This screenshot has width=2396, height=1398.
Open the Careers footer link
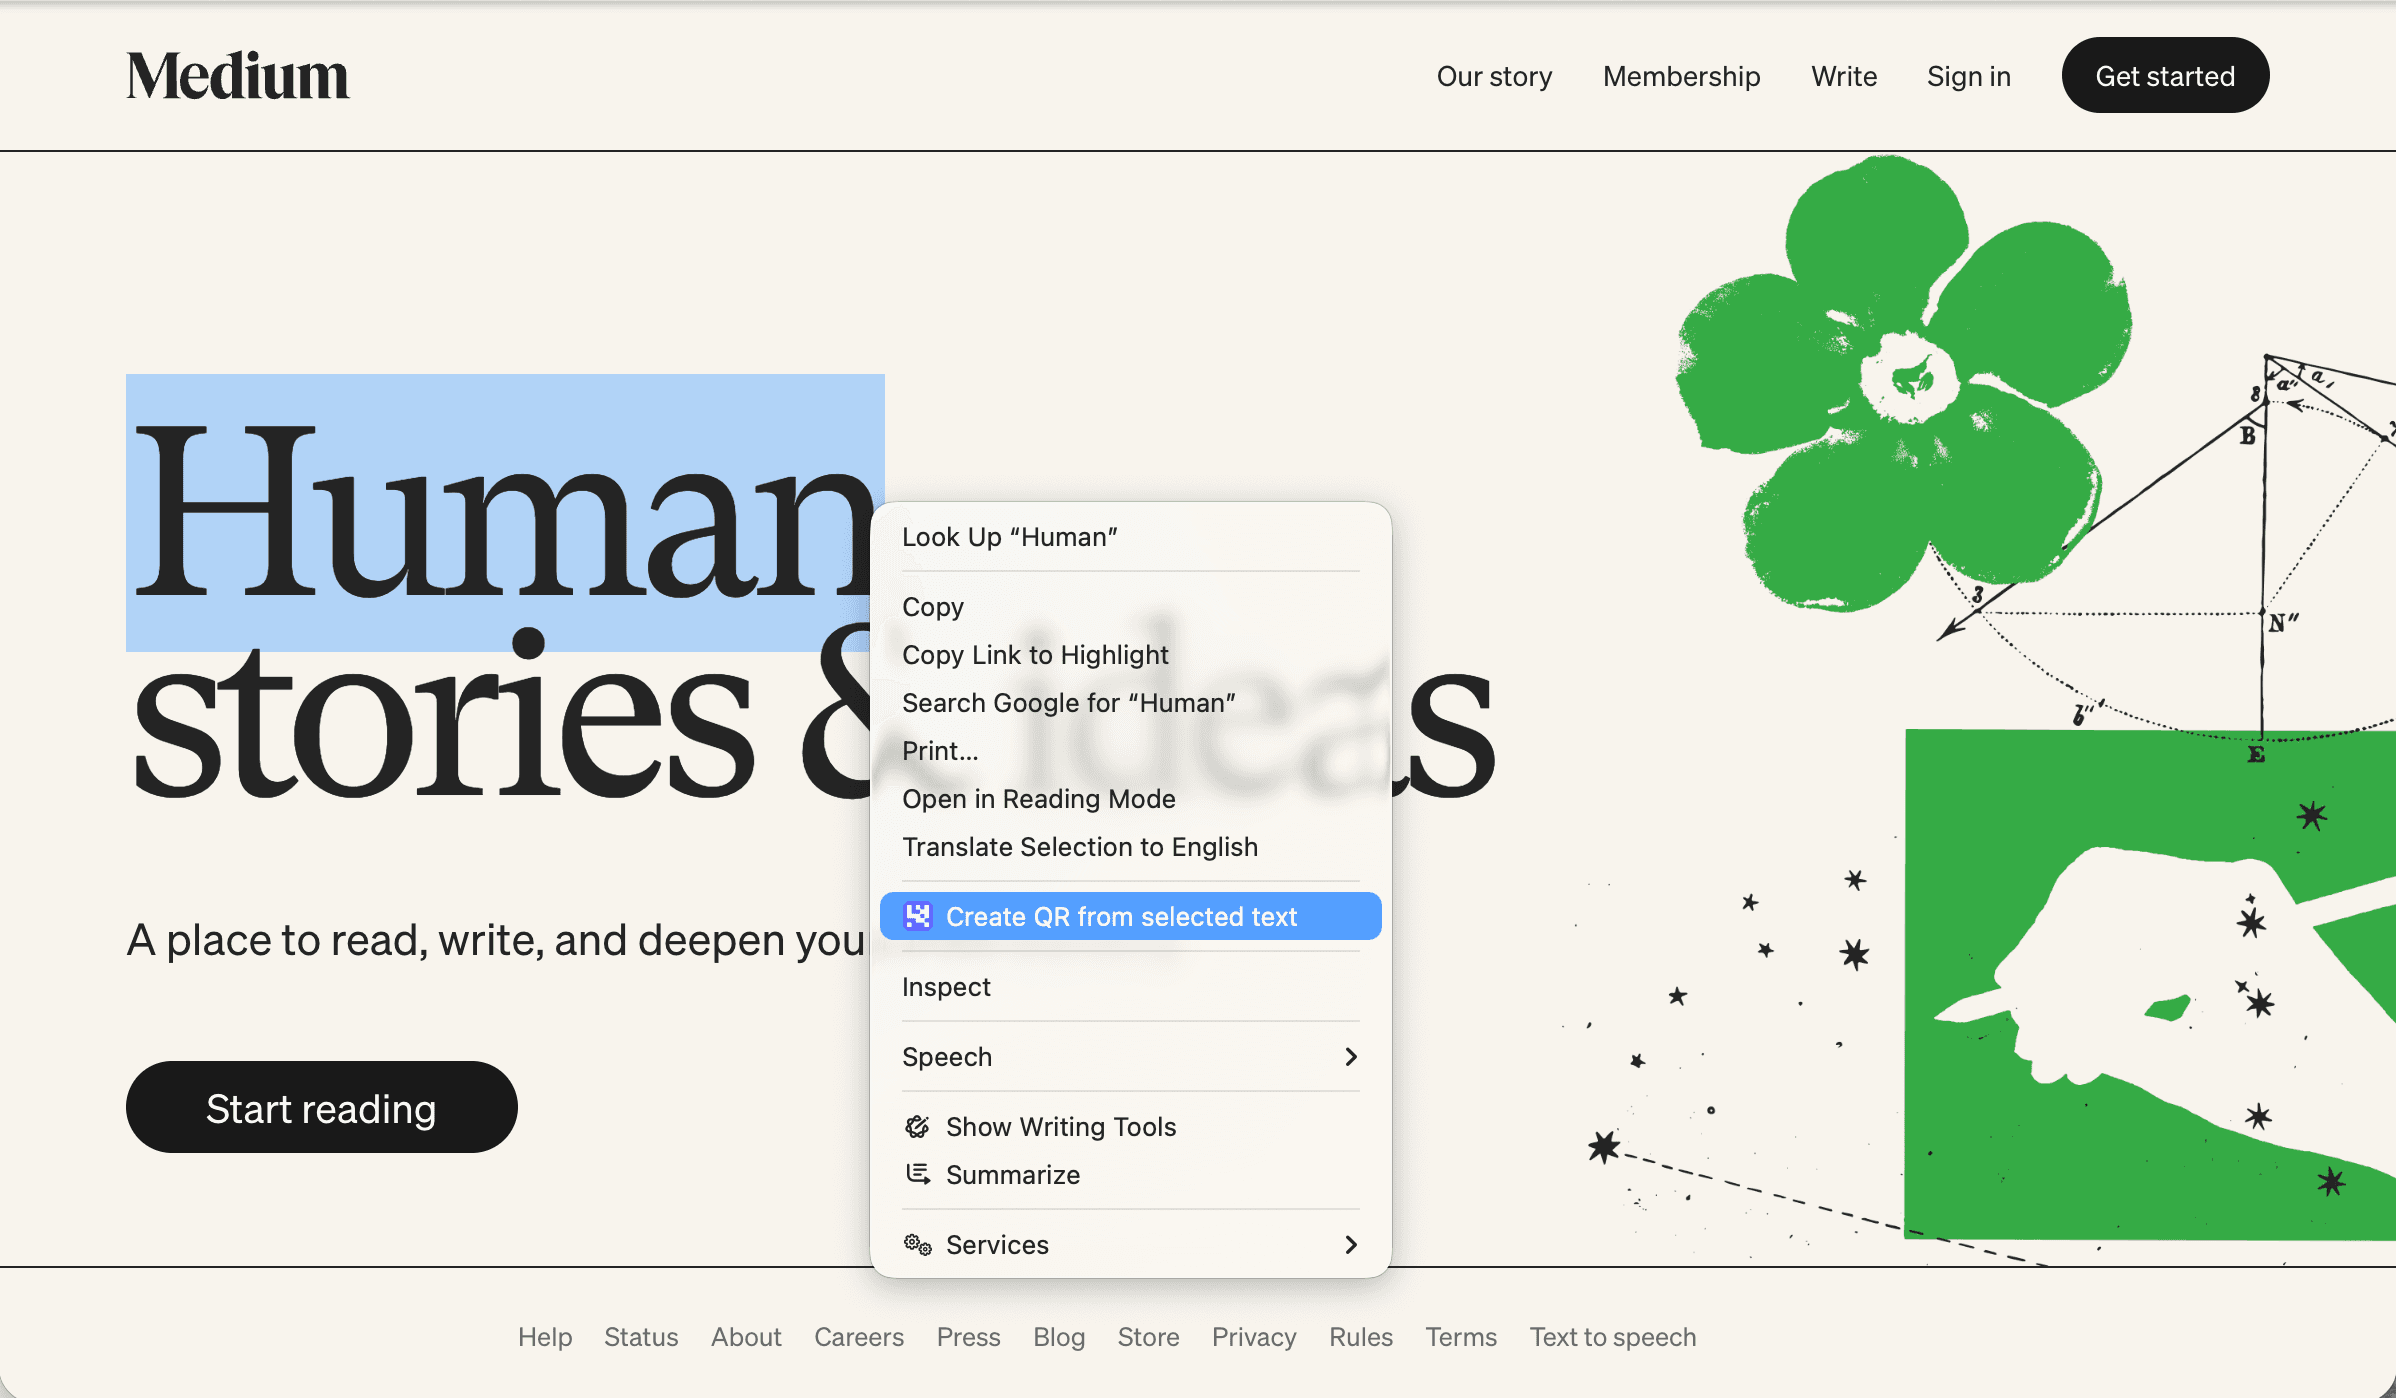[859, 1337]
